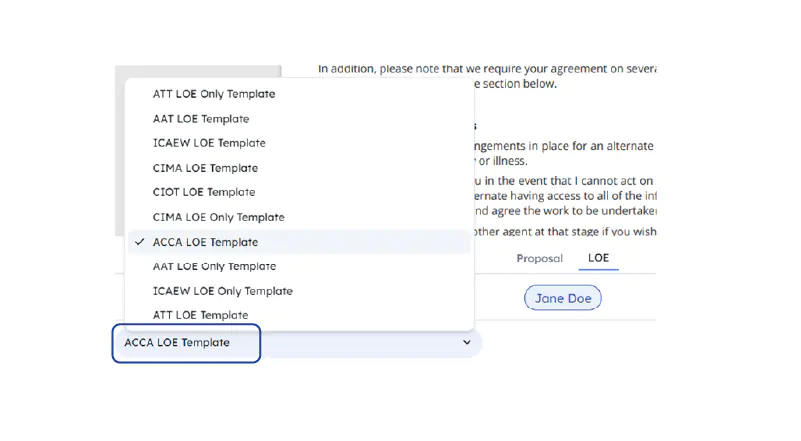Open the LOE tab
Viewport: 801px width, 441px height.
point(598,258)
